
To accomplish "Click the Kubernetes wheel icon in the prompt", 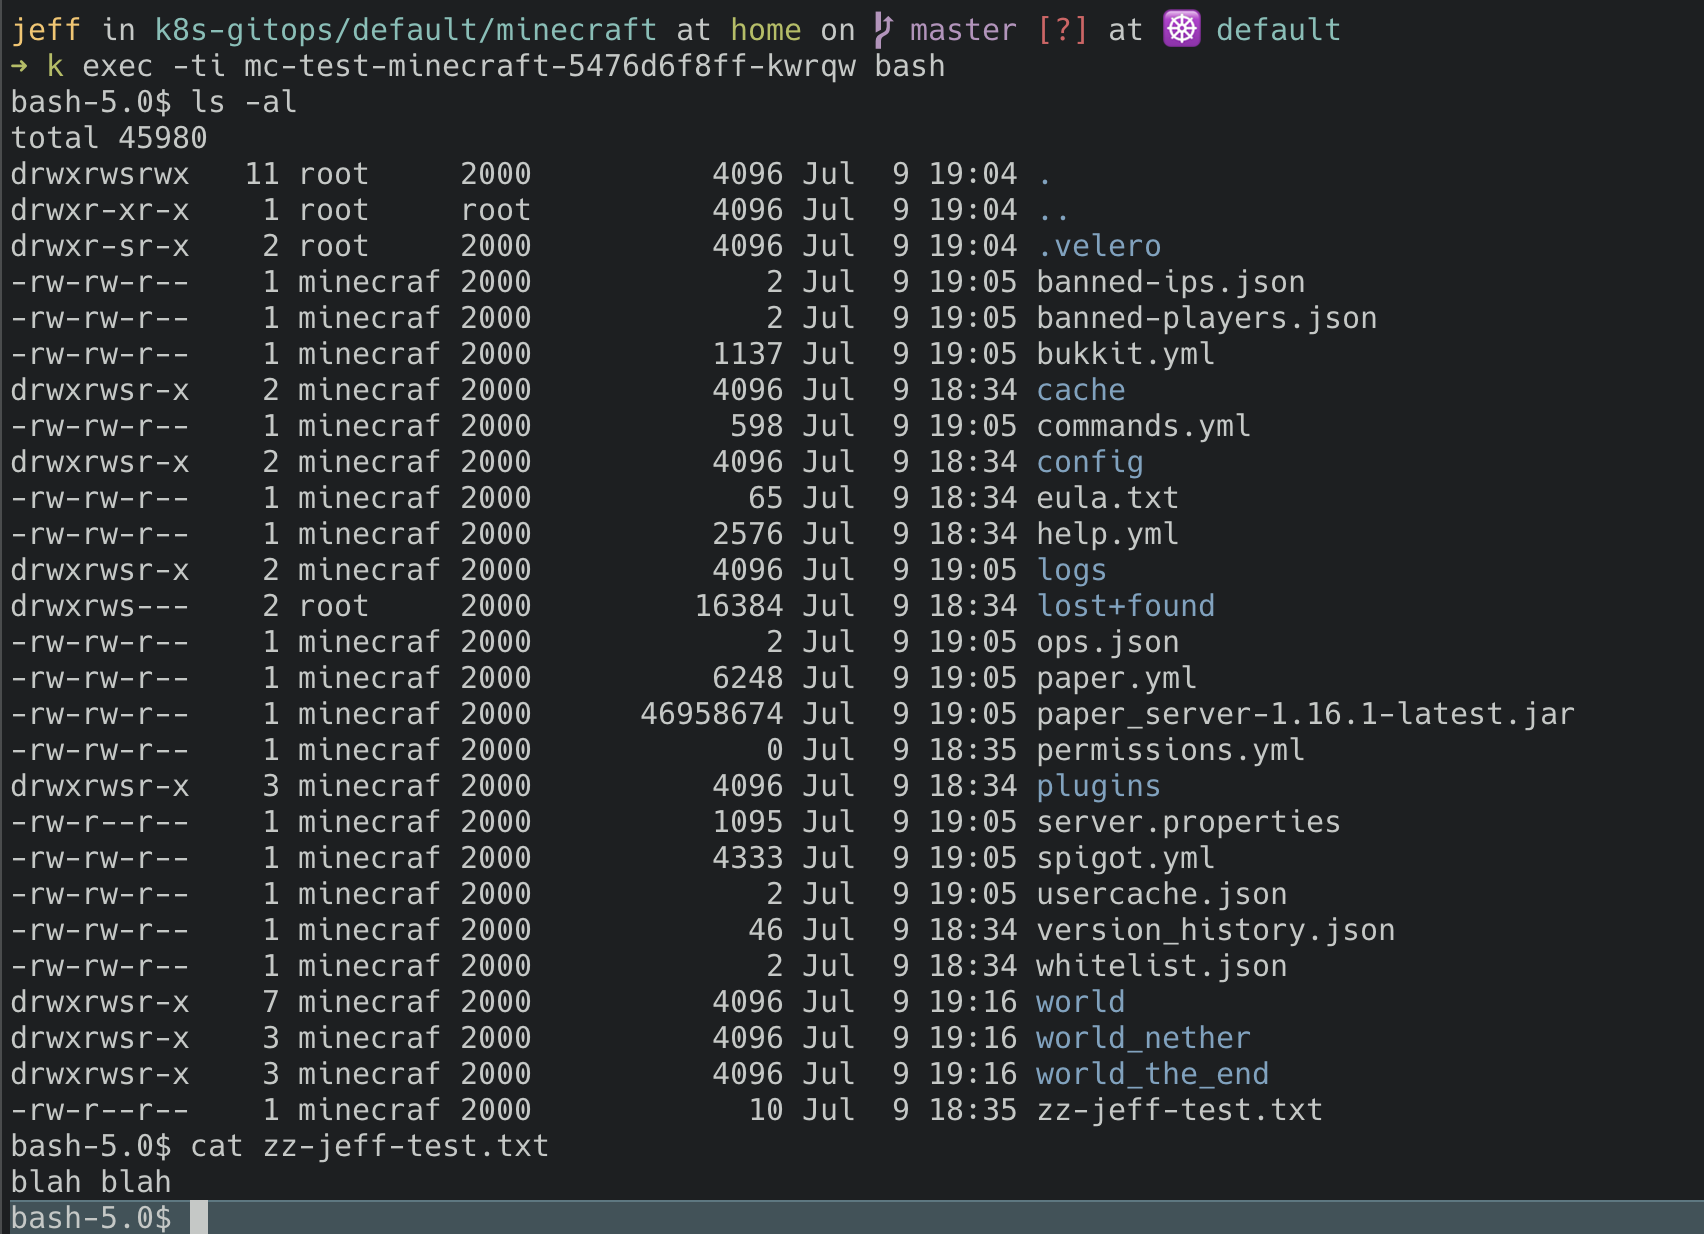I will [x=1184, y=29].
